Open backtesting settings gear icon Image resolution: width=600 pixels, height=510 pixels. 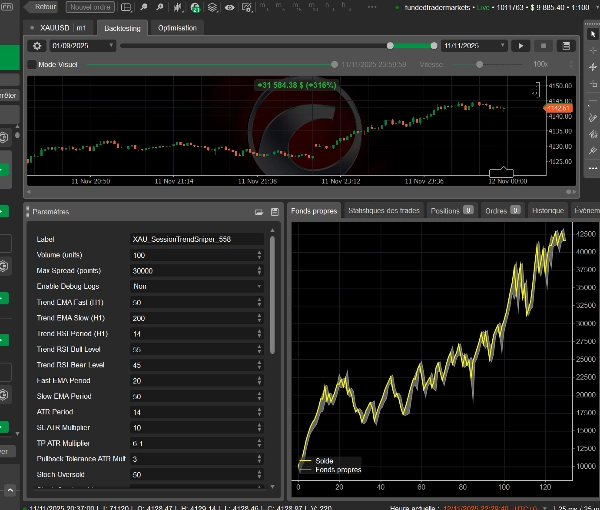click(x=37, y=46)
